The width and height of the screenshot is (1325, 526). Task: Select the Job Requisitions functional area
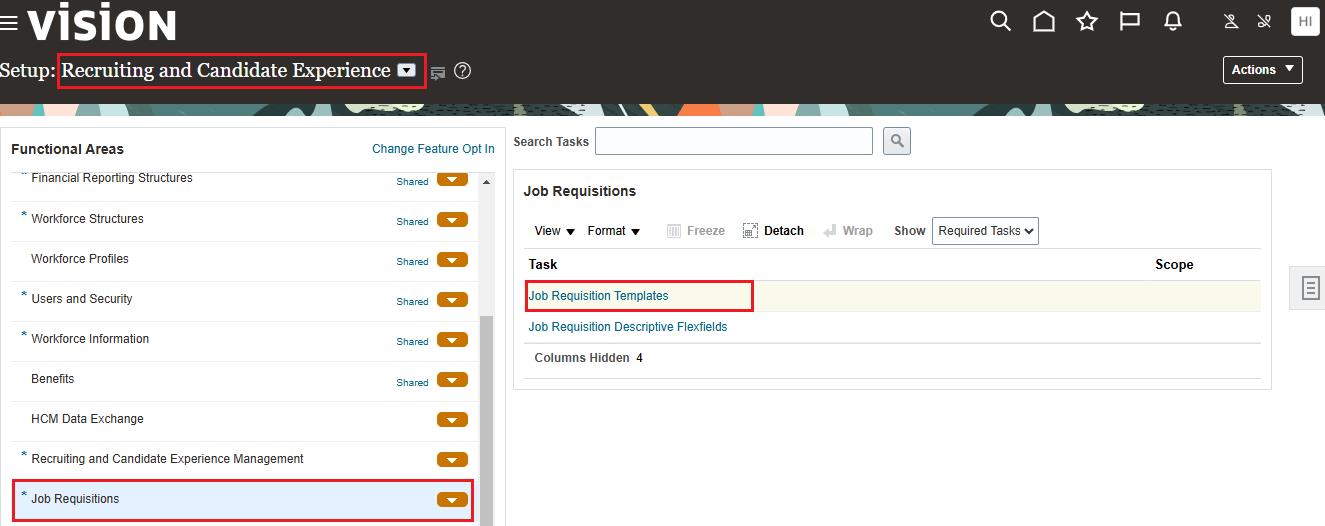(x=75, y=499)
